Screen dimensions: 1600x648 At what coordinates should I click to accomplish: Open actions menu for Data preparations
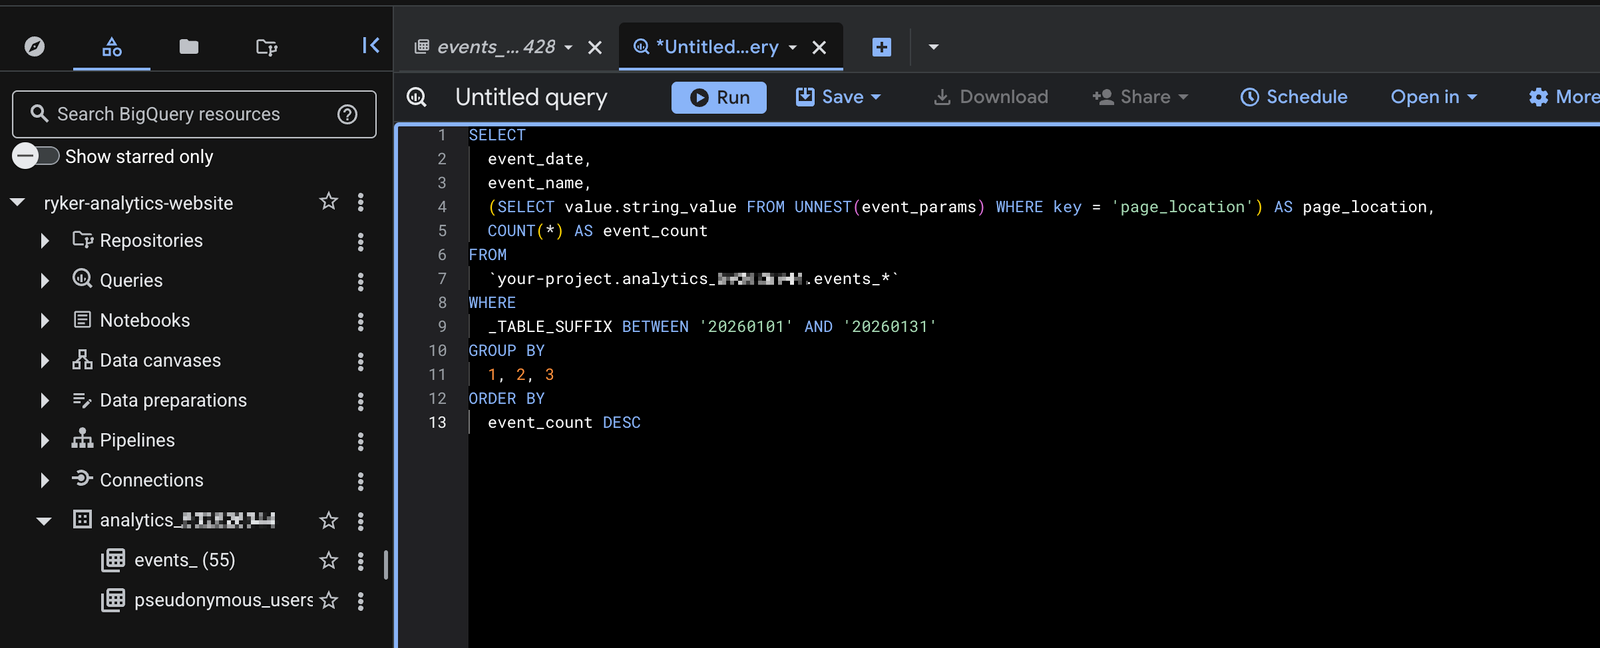(361, 401)
